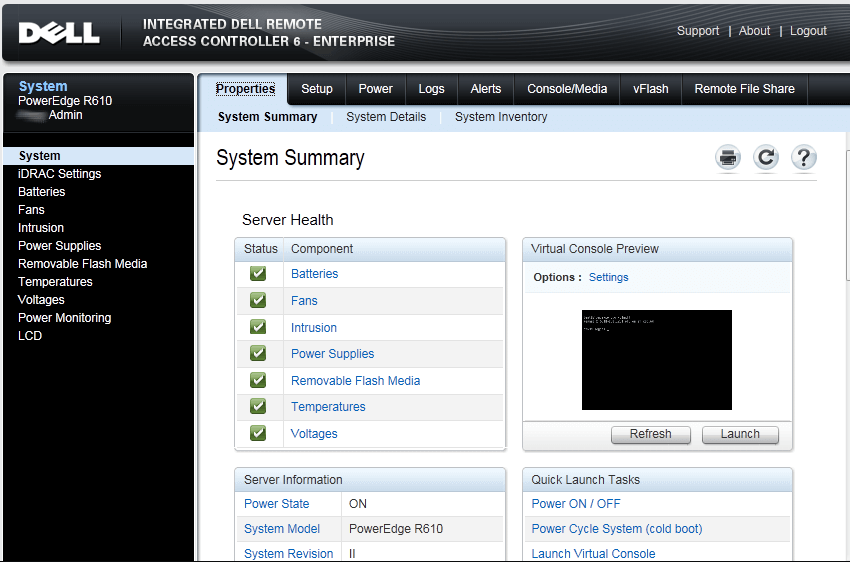Click the System heading in sidebar header

(43, 86)
